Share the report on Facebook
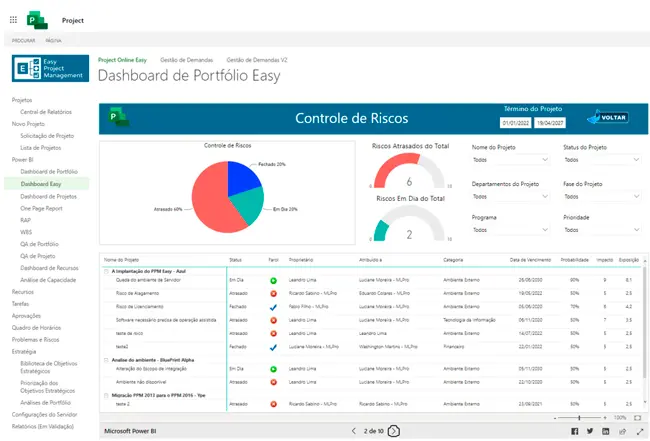650x441 pixels. (x=575, y=431)
